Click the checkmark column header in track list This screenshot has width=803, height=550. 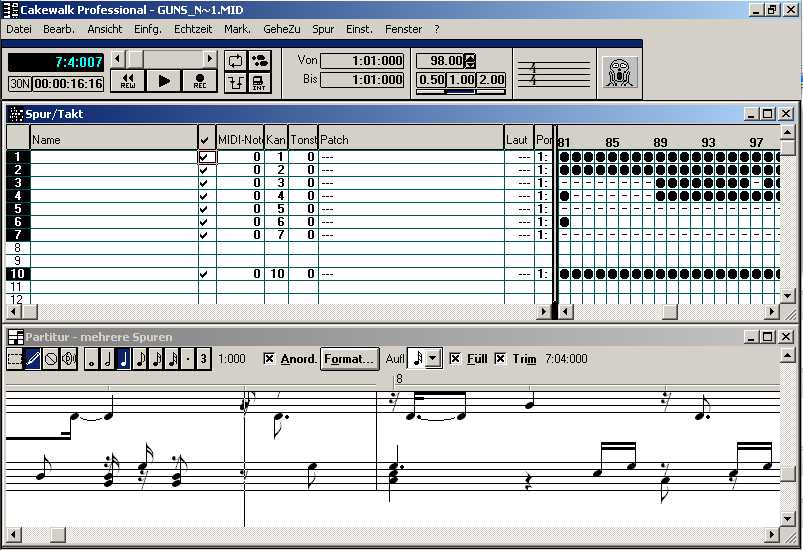tap(206, 139)
